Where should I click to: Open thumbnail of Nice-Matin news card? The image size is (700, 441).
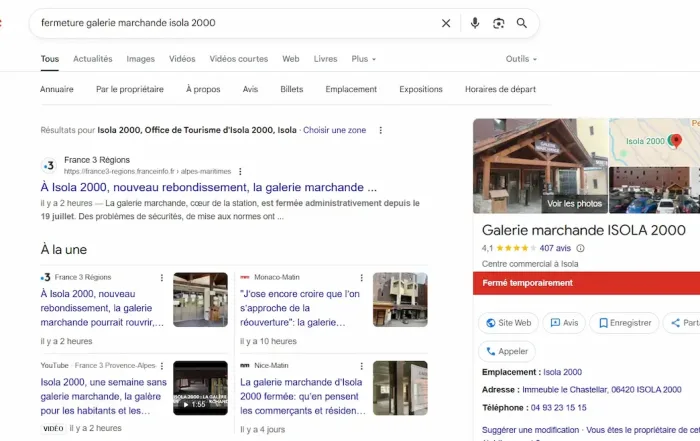tap(400, 388)
